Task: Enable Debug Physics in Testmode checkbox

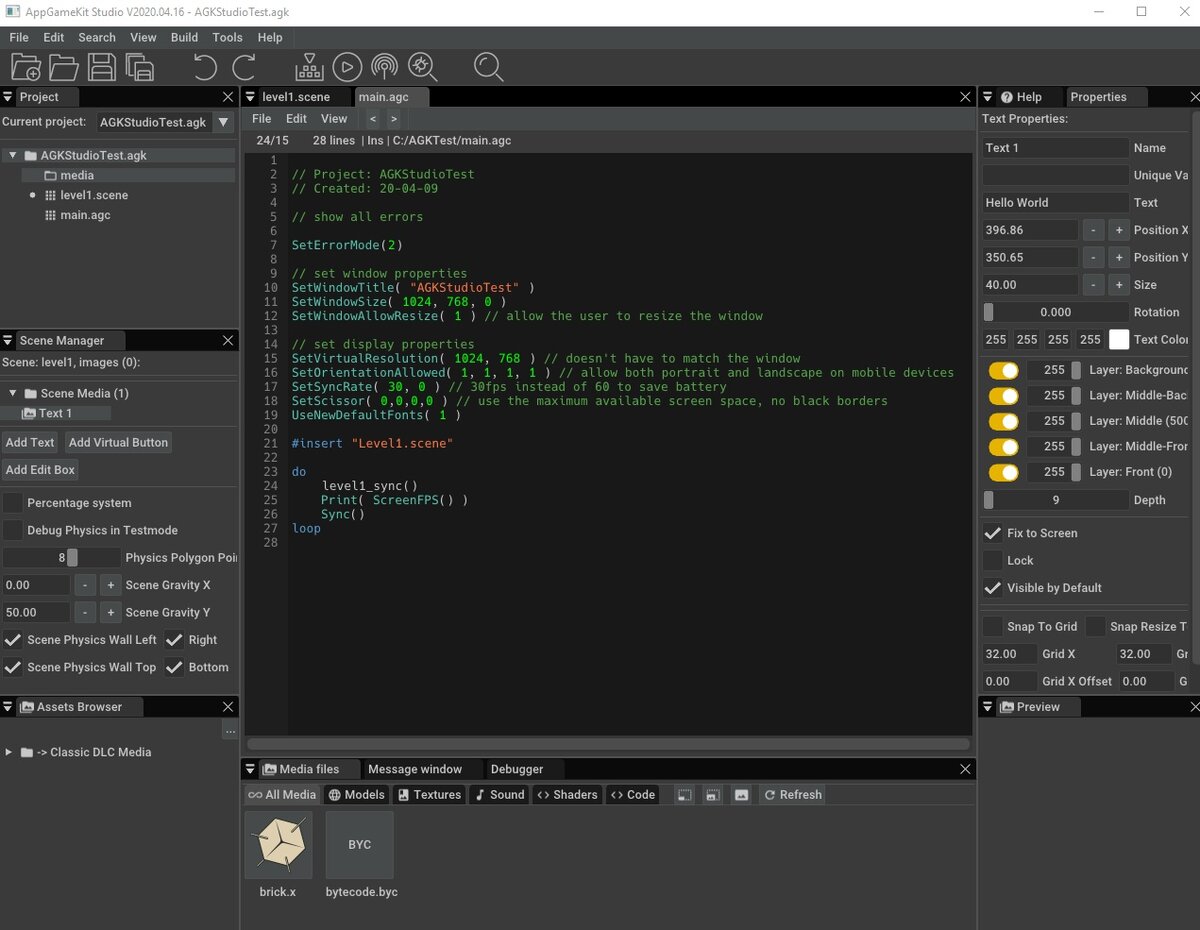Action: pos(13,530)
